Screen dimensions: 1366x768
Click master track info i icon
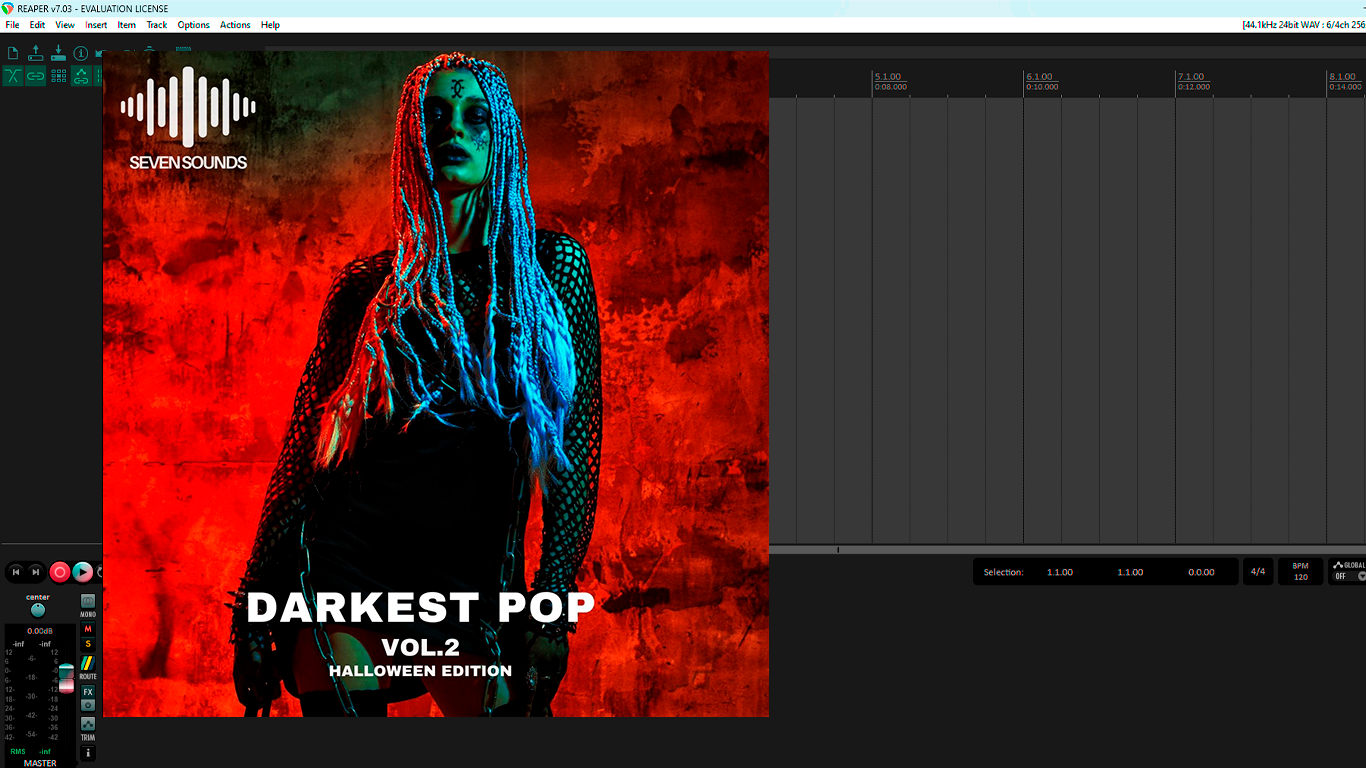[x=88, y=753]
